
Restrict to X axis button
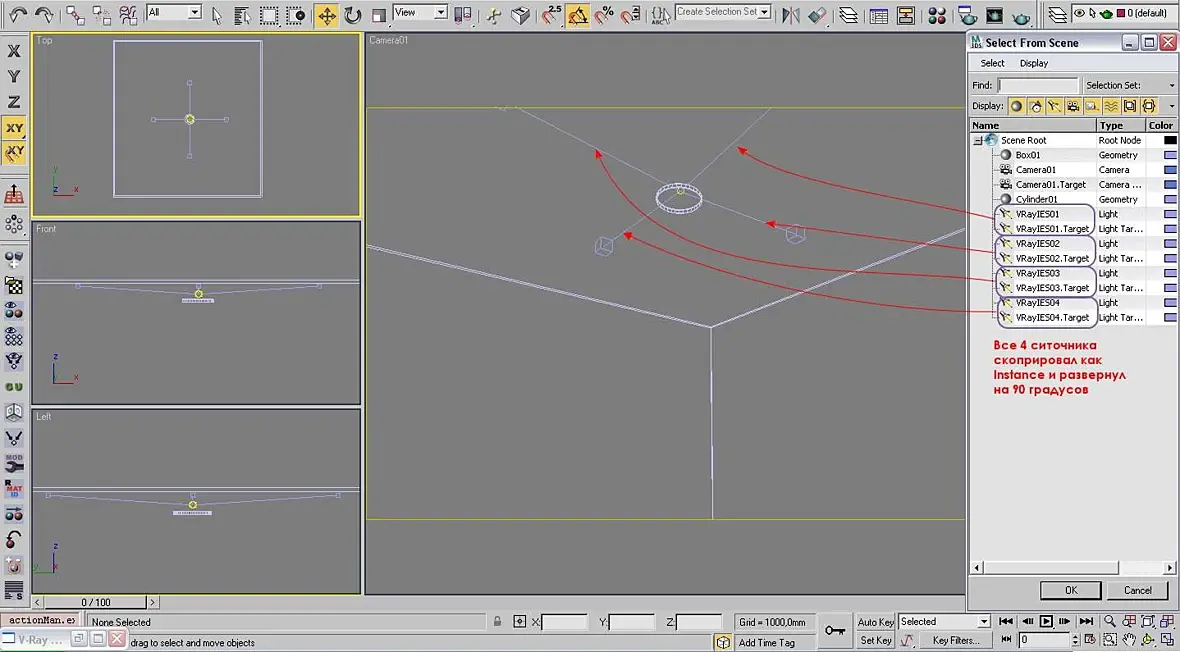point(14,51)
